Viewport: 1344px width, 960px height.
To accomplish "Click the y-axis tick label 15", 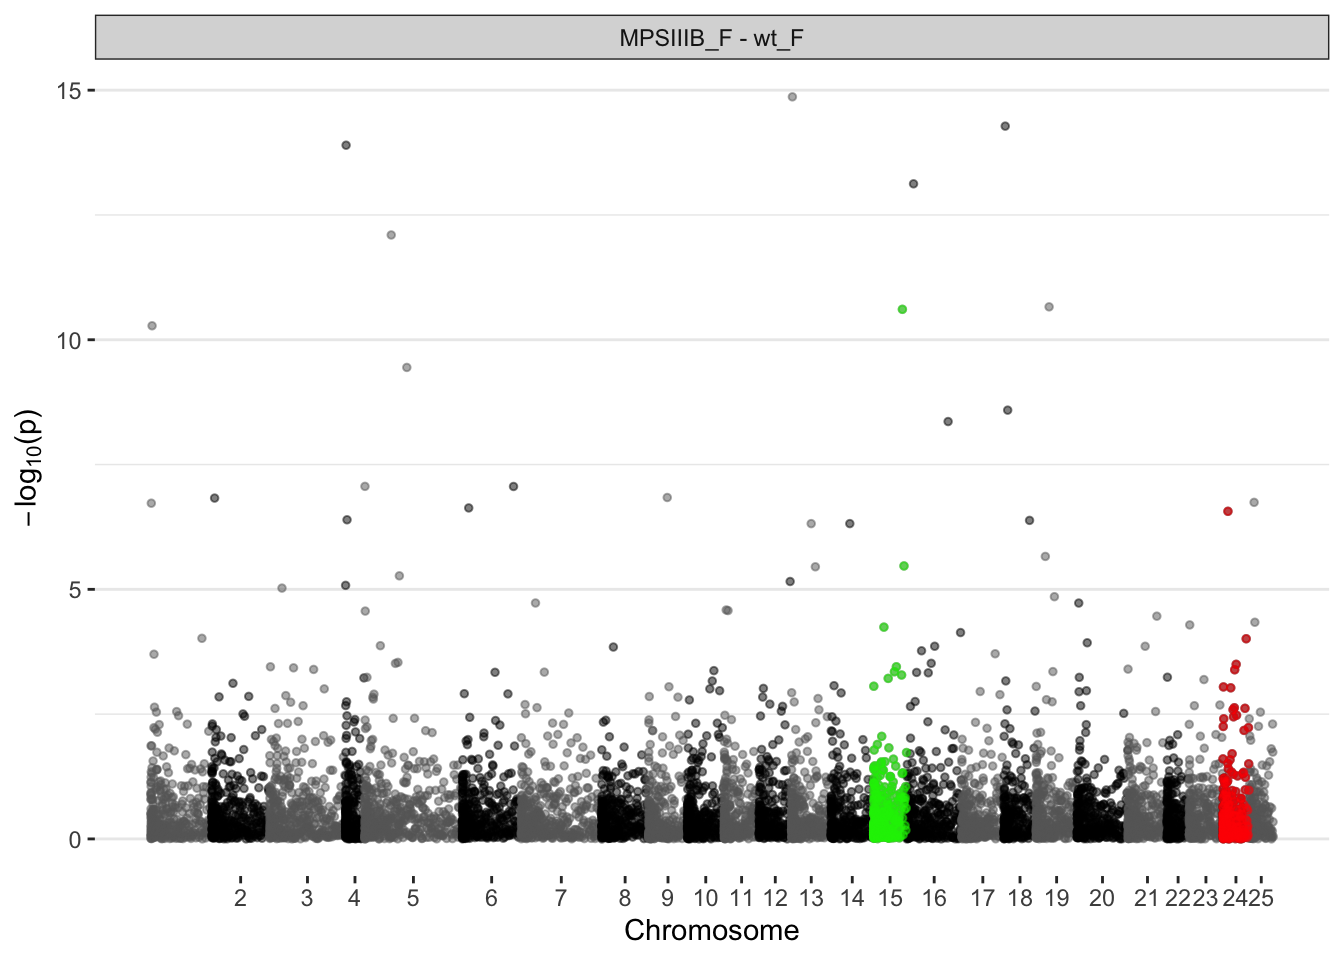I will point(68,91).
